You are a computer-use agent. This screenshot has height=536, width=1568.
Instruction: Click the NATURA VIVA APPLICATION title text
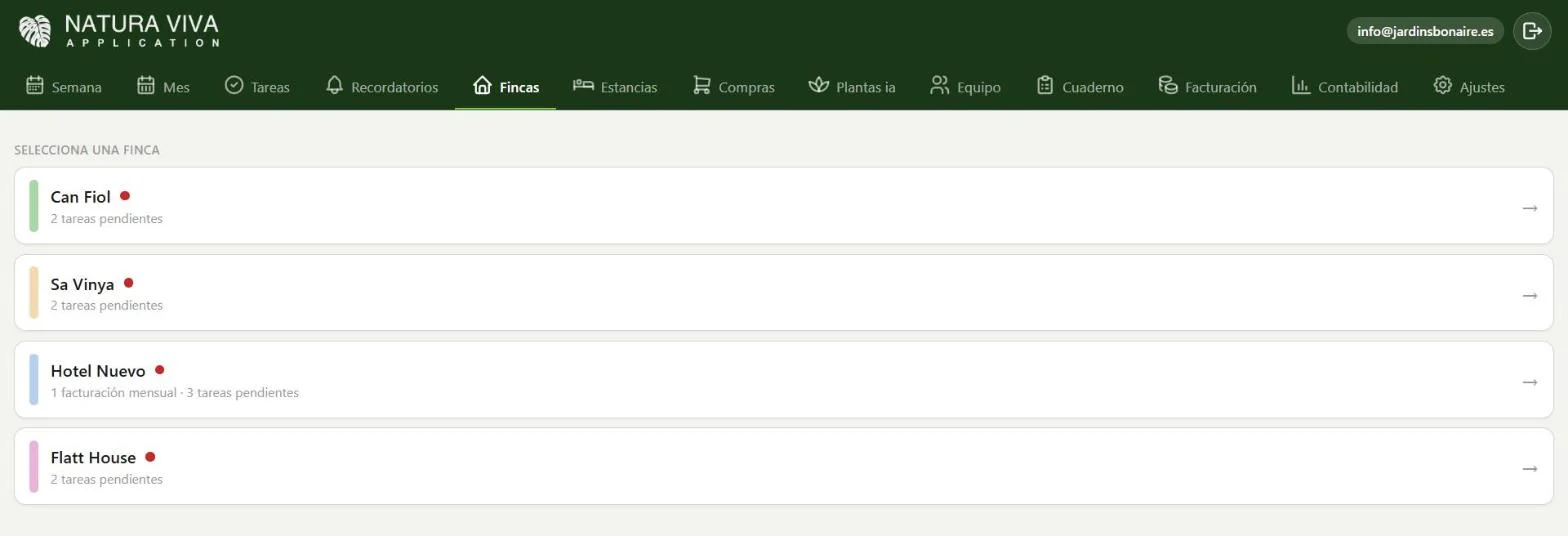(142, 31)
